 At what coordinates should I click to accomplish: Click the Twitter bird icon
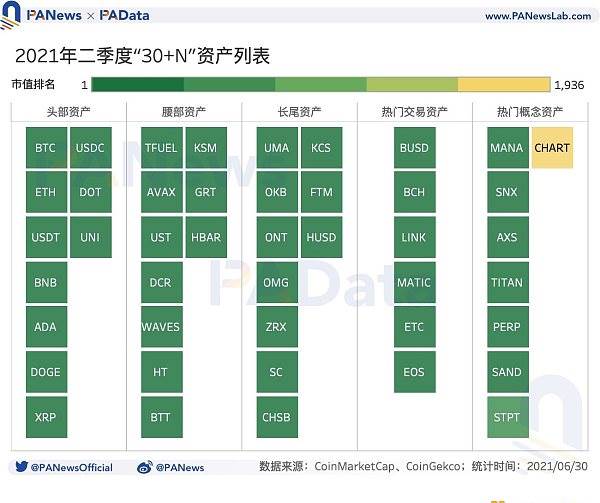[21, 467]
